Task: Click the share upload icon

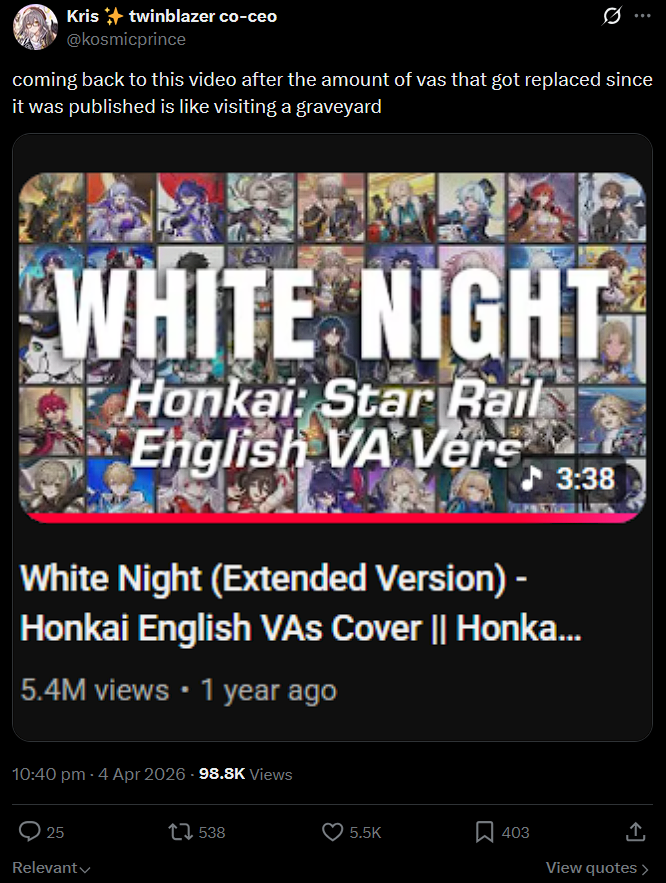Action: pos(636,832)
